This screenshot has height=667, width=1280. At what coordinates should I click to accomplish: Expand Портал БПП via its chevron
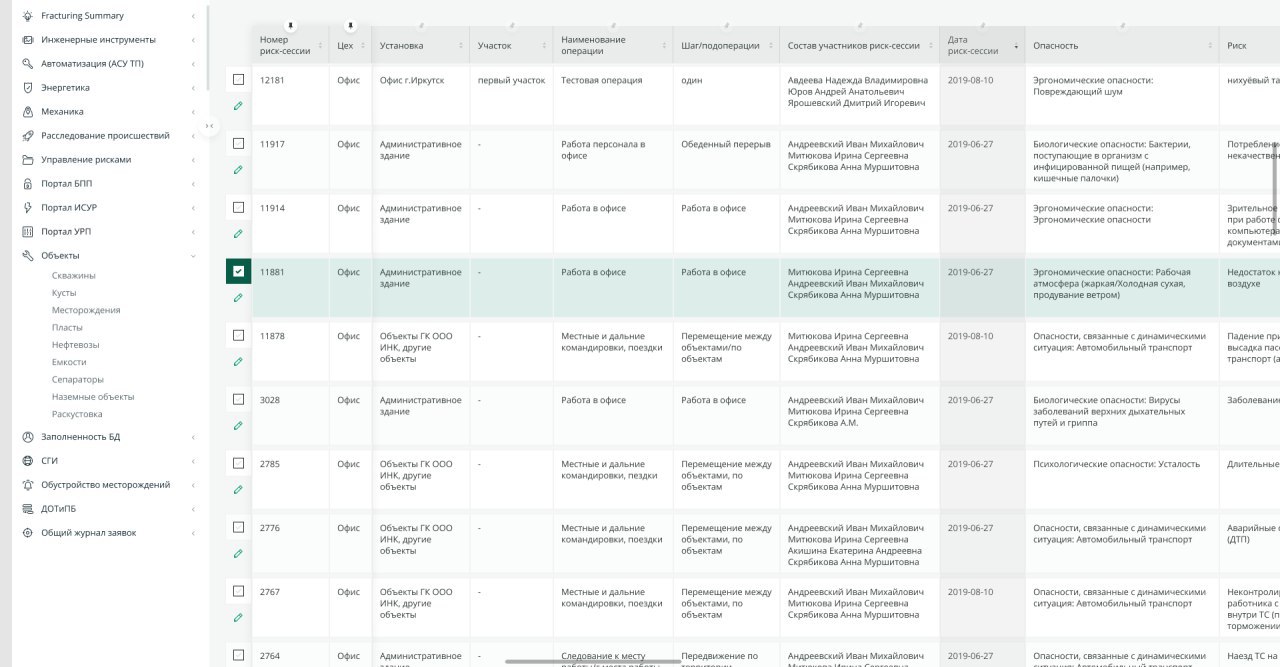193,184
